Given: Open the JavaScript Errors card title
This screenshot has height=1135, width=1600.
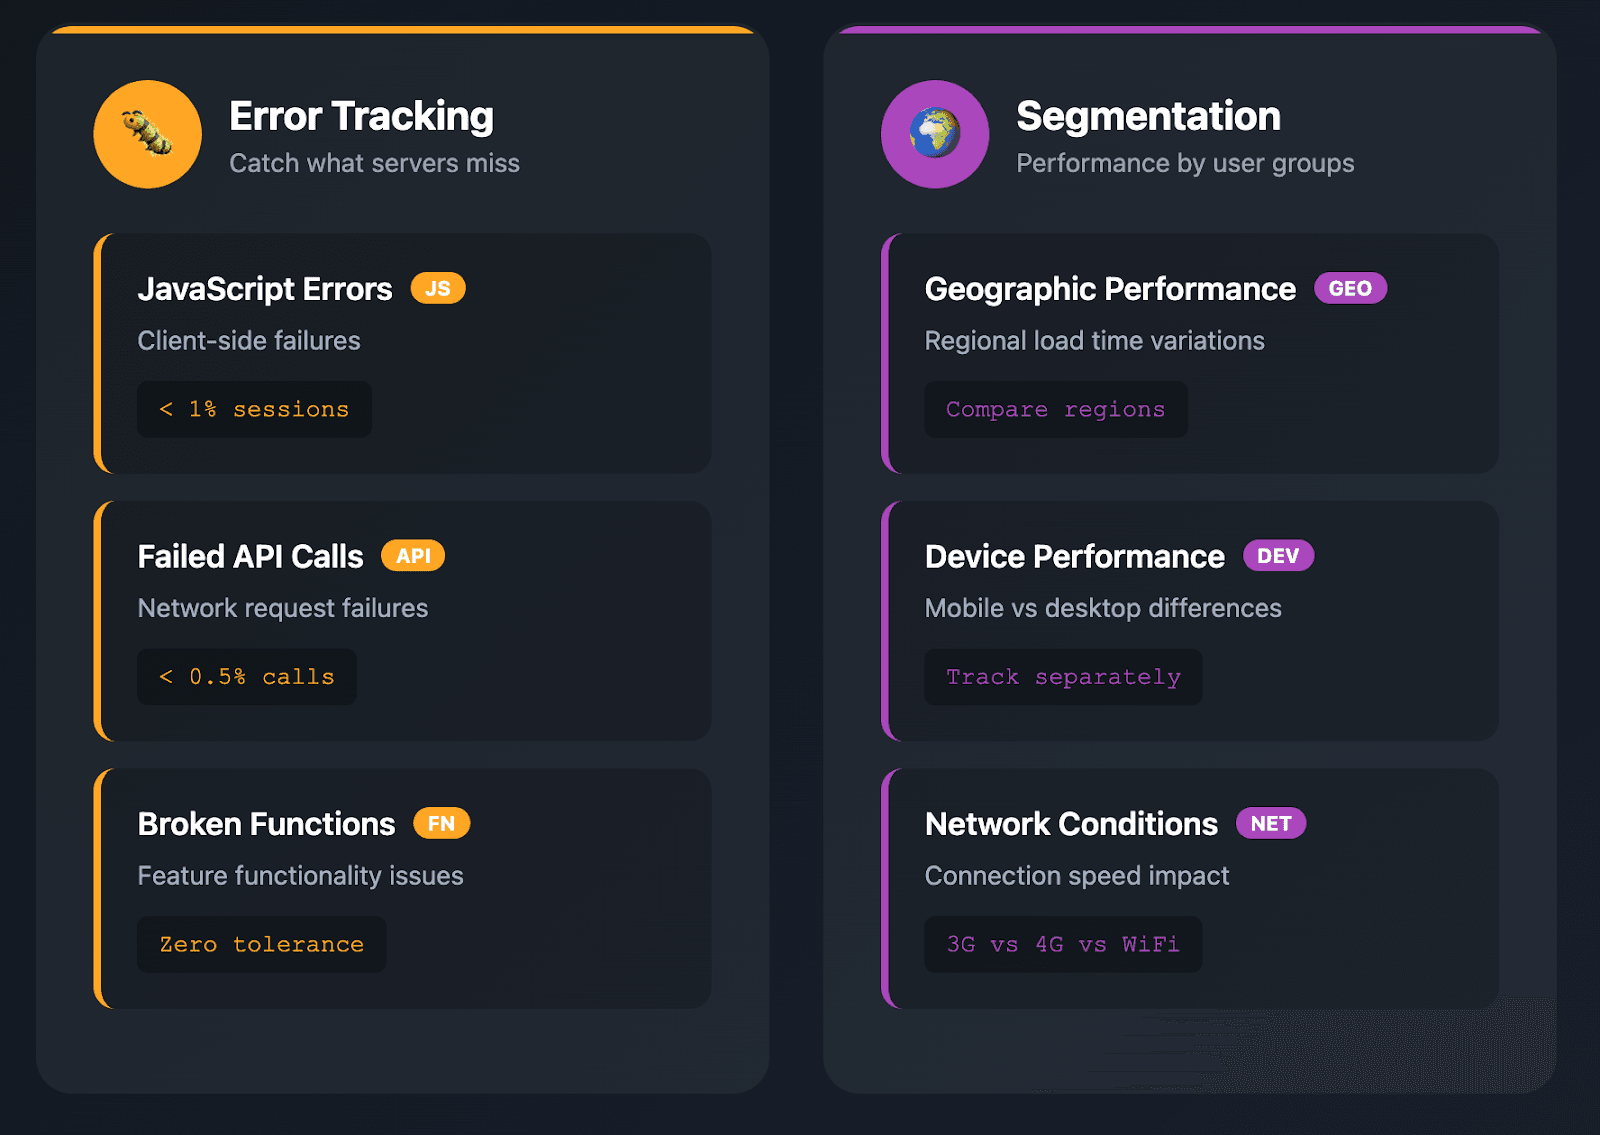Looking at the screenshot, I should pyautogui.click(x=265, y=289).
